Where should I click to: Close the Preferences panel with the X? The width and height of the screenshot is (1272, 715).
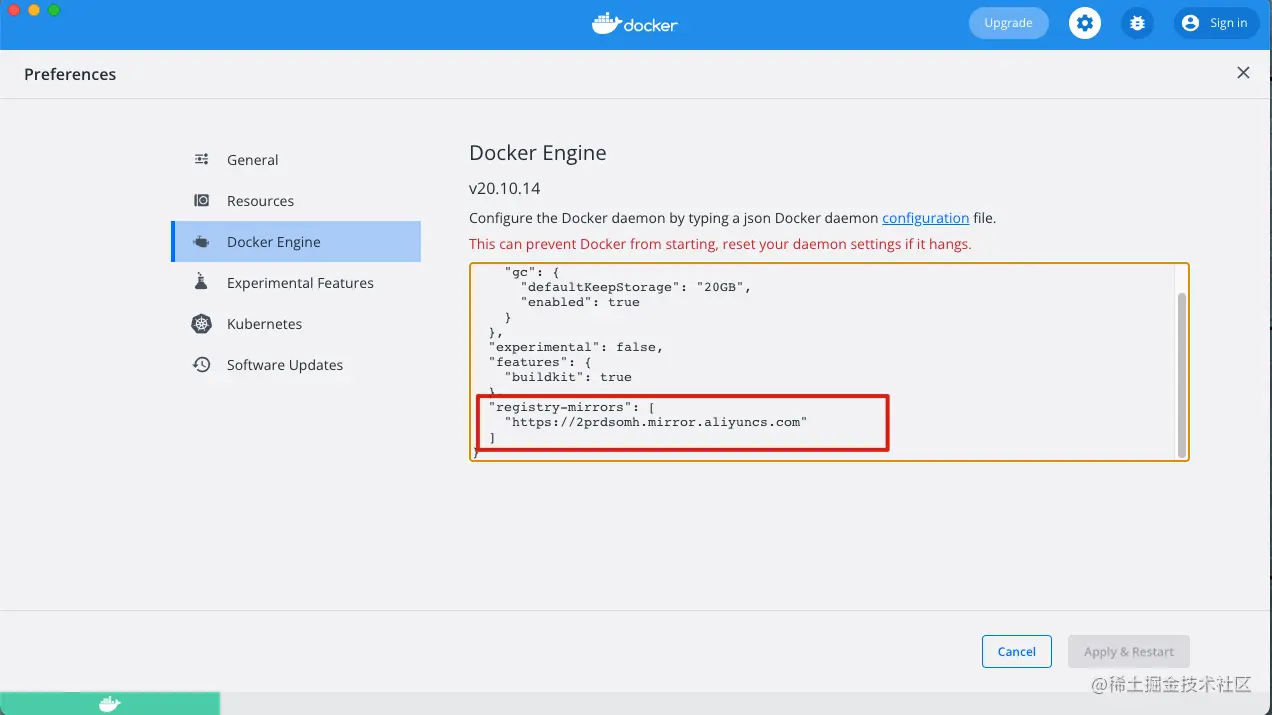click(x=1243, y=73)
